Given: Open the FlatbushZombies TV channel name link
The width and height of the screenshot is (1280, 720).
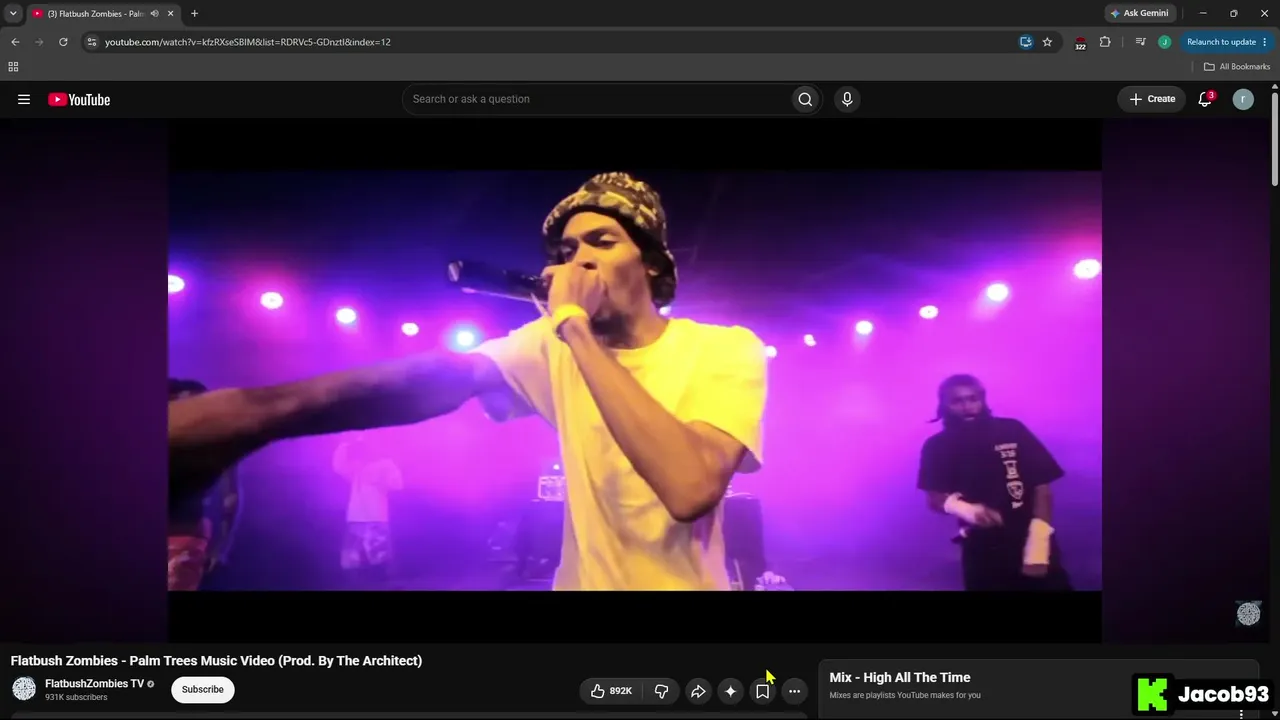Looking at the screenshot, I should pyautogui.click(x=94, y=684).
